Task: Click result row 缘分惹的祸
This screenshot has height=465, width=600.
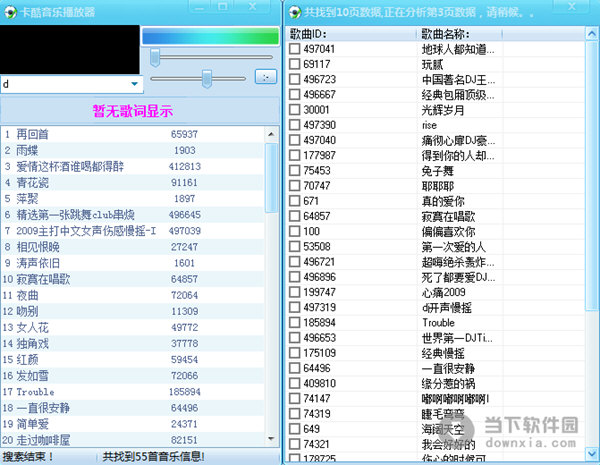Action: click(436, 383)
